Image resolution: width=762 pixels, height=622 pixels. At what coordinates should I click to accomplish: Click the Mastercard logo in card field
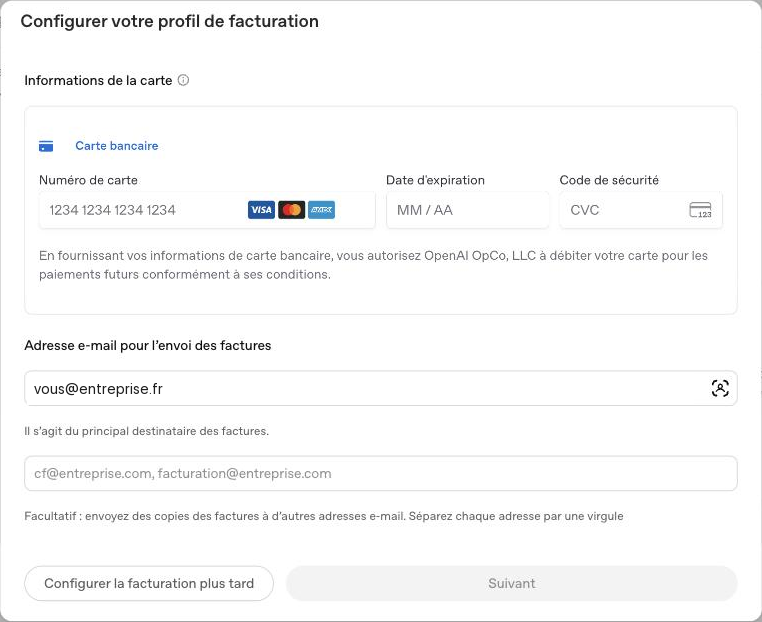click(x=292, y=210)
